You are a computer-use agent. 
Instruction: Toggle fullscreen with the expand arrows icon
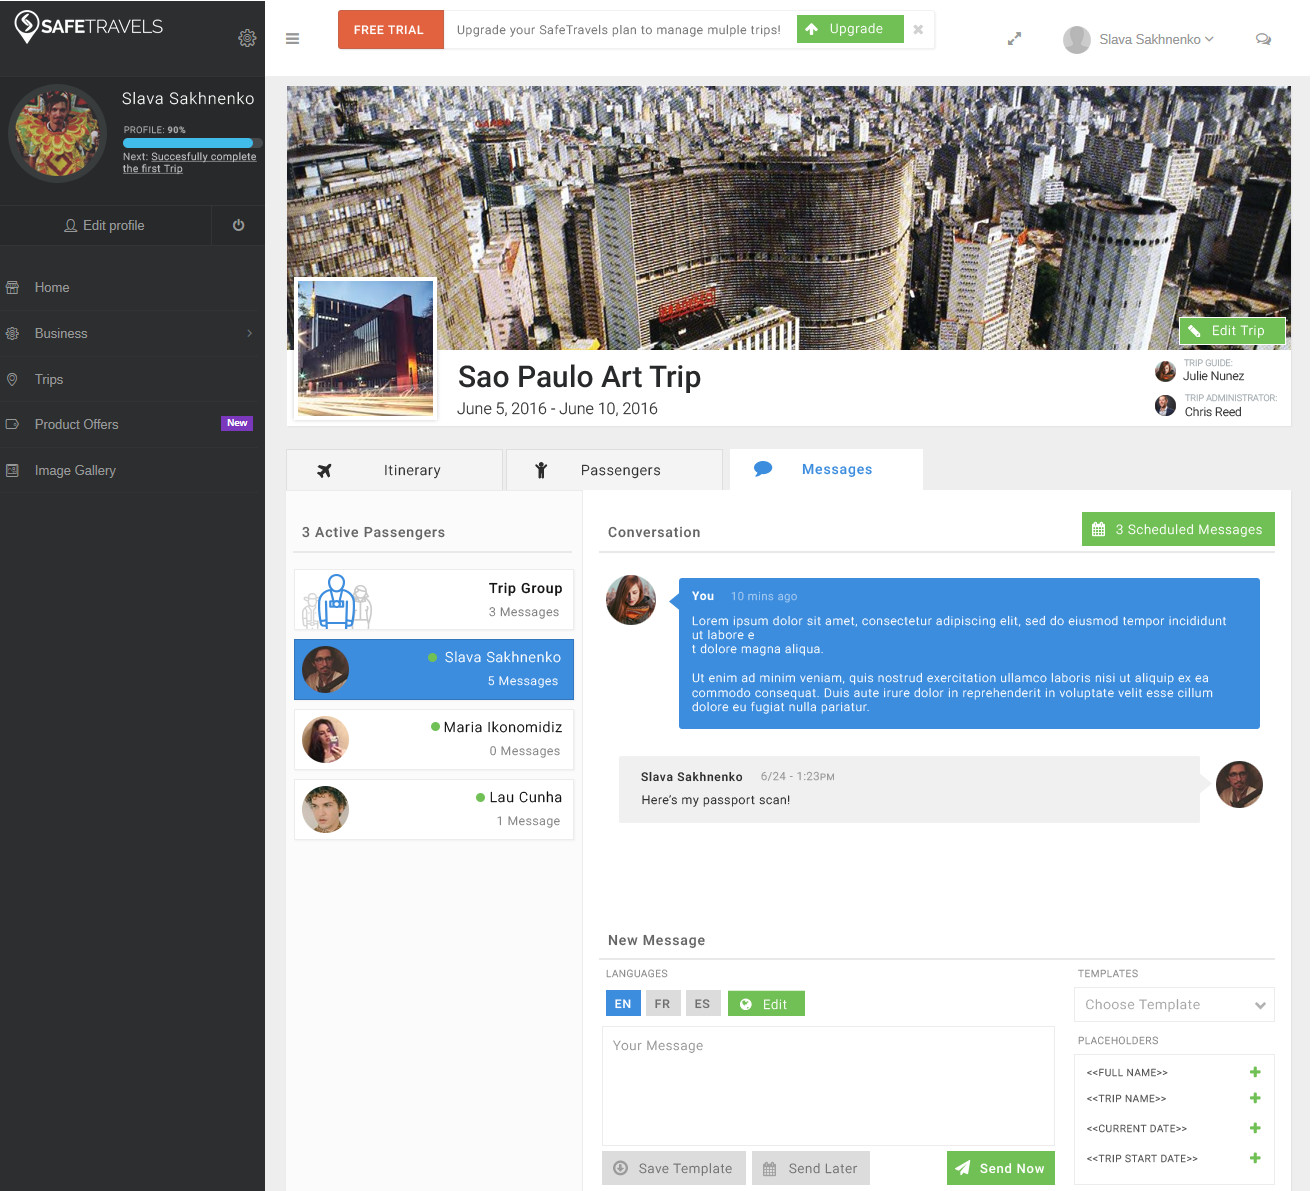[x=1014, y=39]
